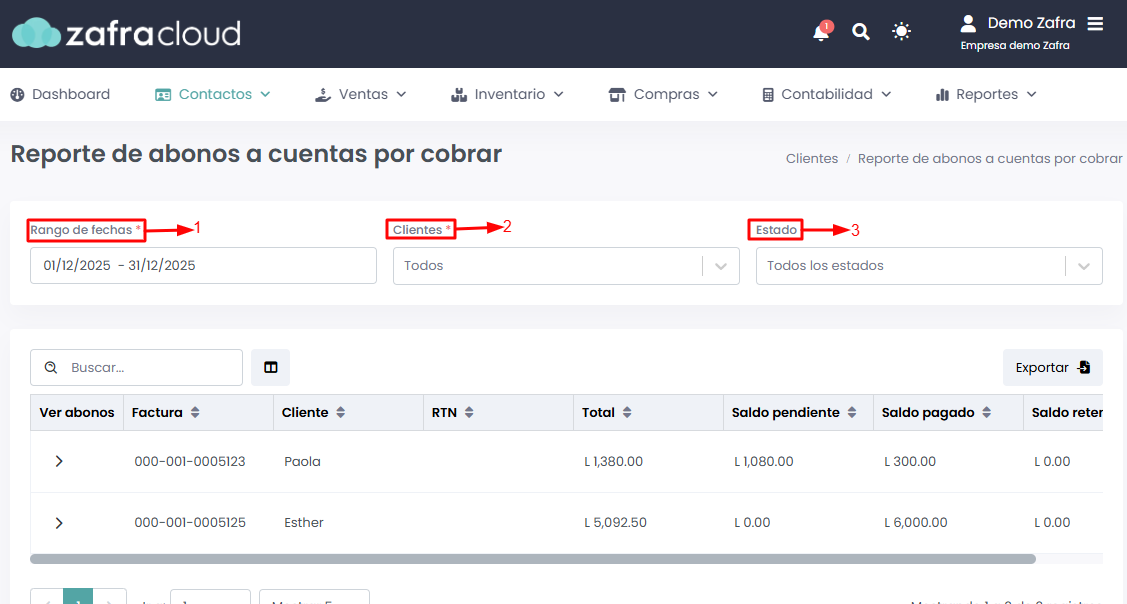Click paid balance L 6,000.00
Screen dimensions: 1127x604
click(916, 523)
